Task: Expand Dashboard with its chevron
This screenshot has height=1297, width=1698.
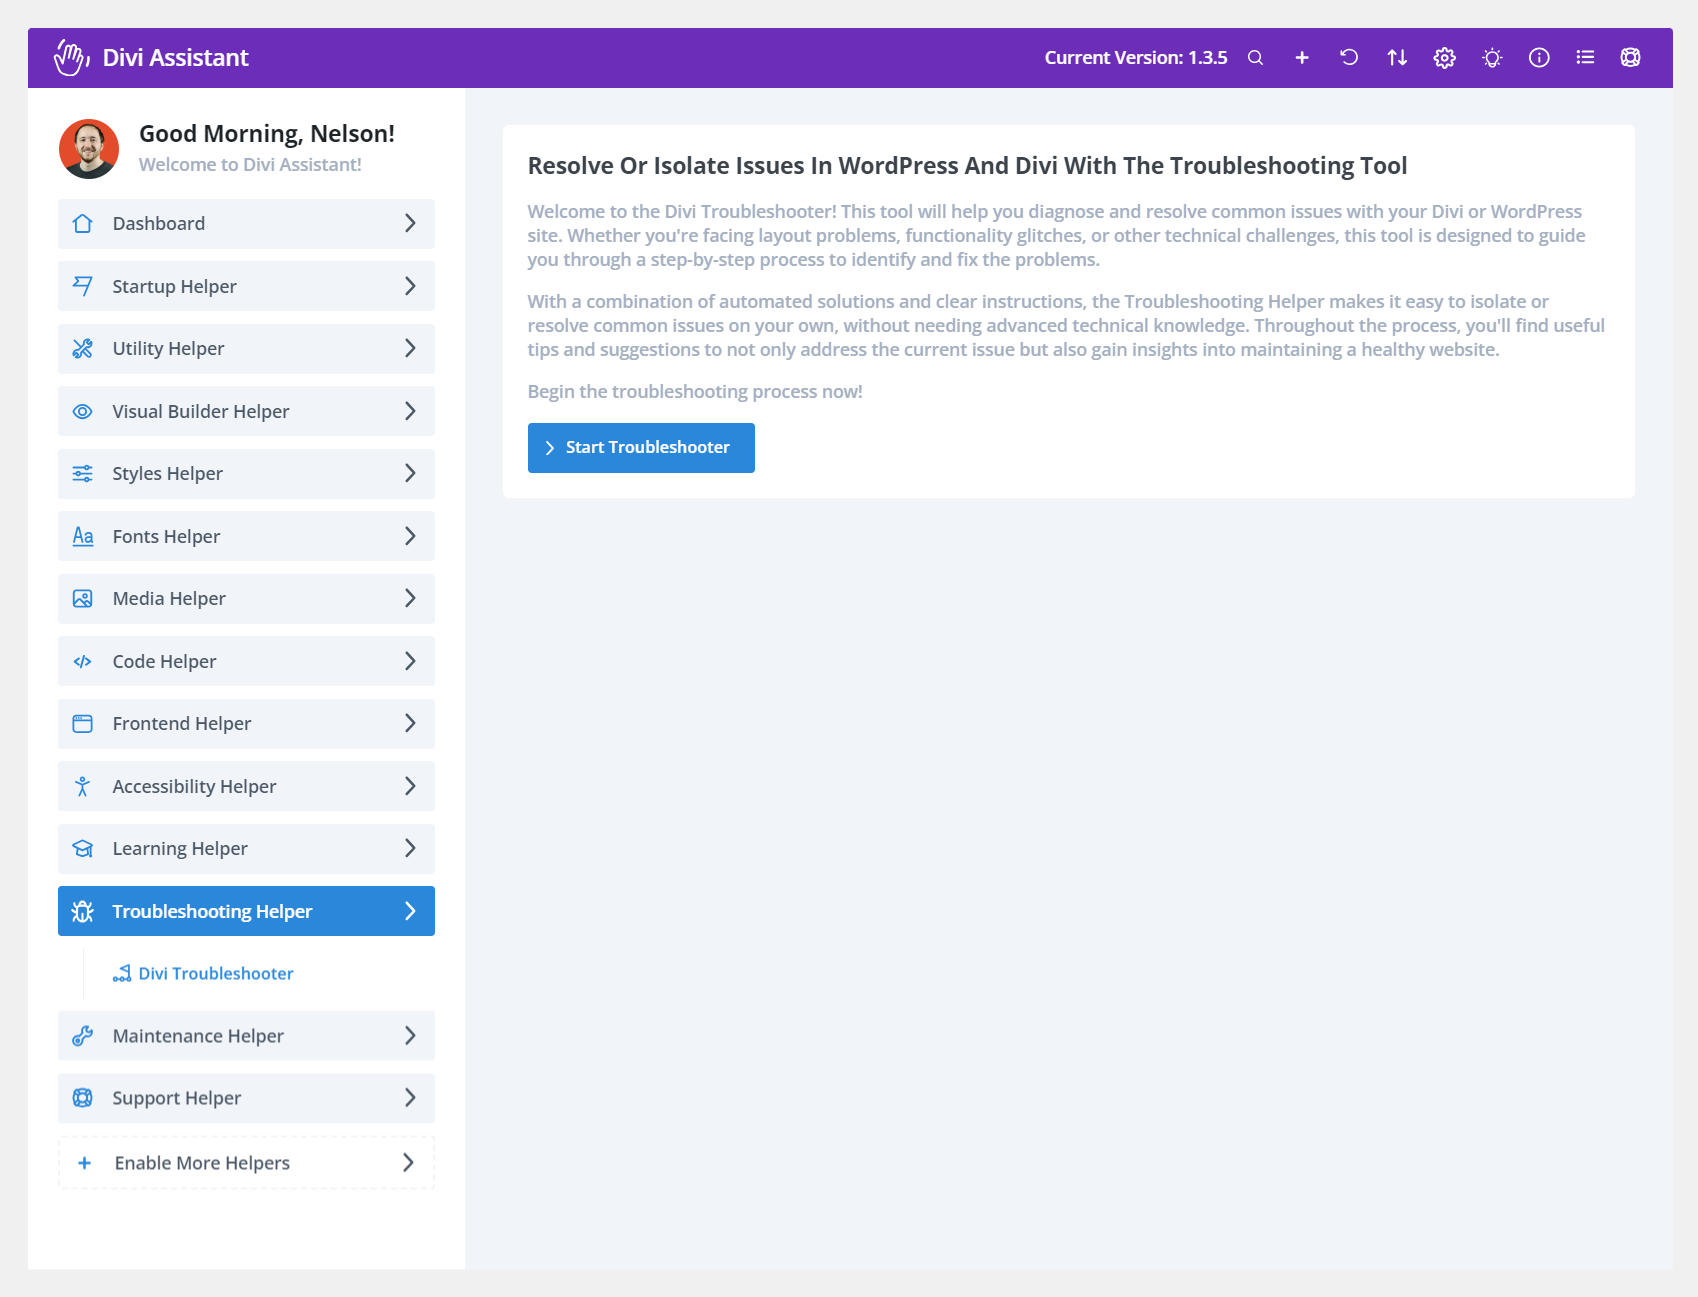Action: click(x=410, y=224)
